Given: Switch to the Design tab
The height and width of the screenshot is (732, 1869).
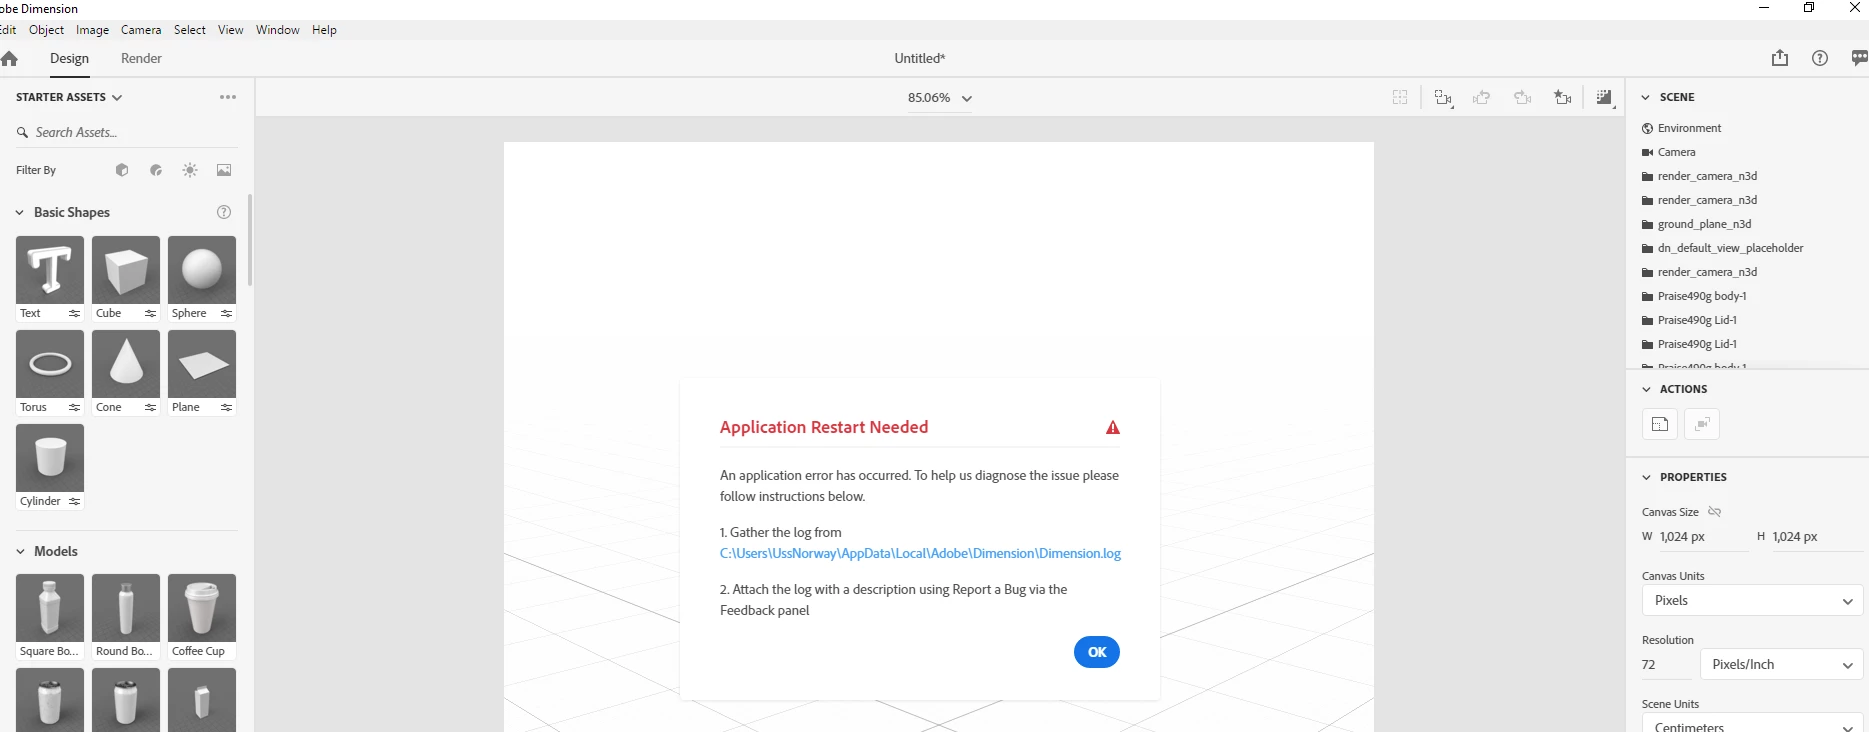Looking at the screenshot, I should [69, 58].
